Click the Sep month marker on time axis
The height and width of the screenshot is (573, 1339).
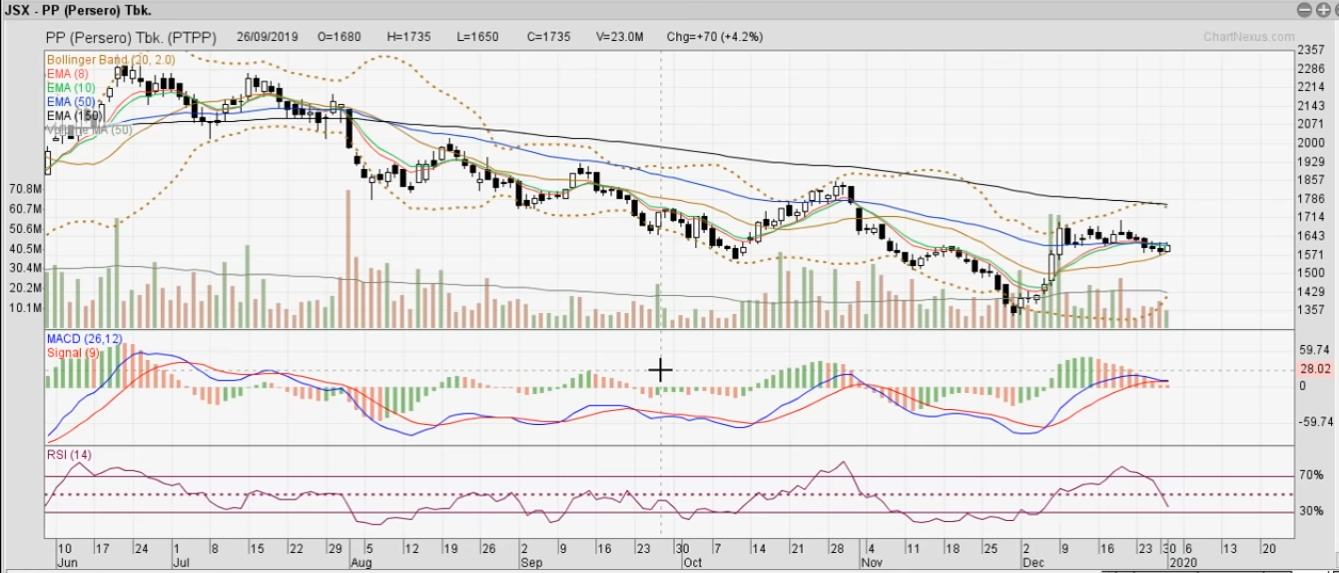[532, 563]
